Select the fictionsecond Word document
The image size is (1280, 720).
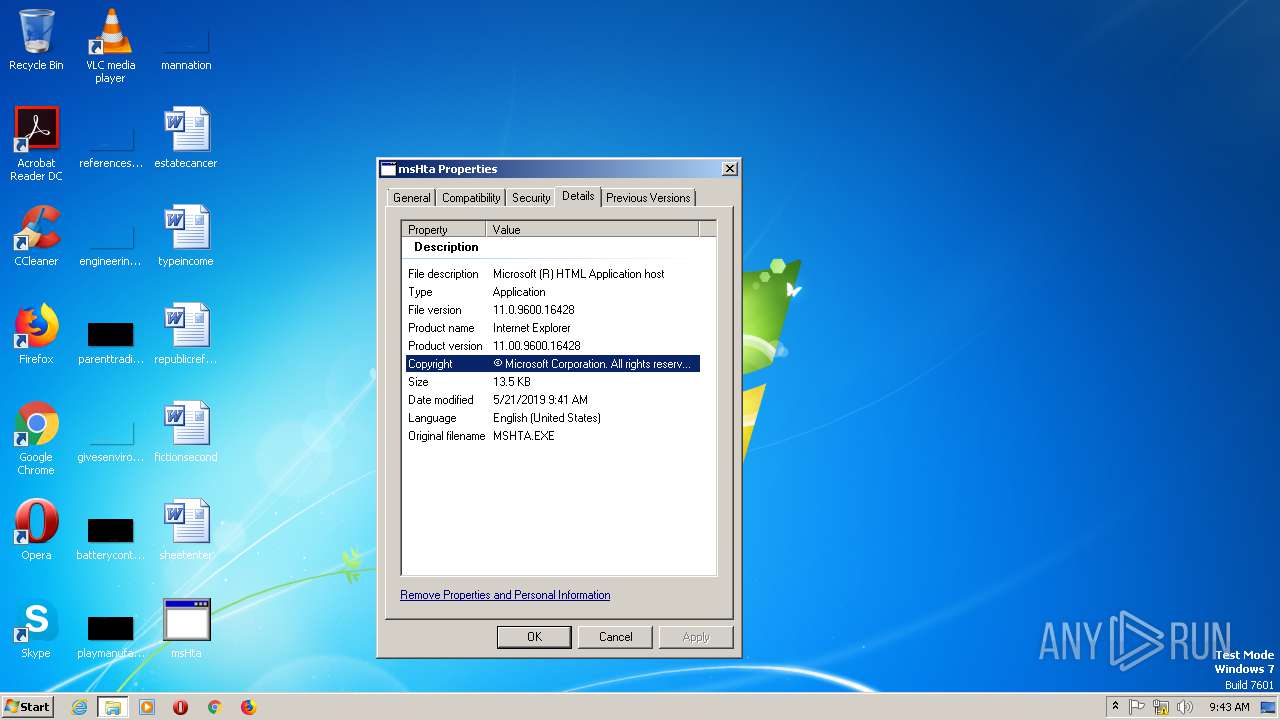186,432
